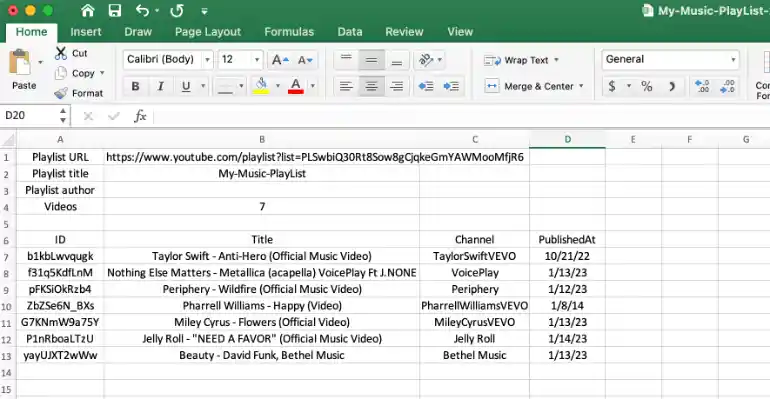Expand the Copy options arrow
This screenshot has height=399, width=770.
point(102,73)
